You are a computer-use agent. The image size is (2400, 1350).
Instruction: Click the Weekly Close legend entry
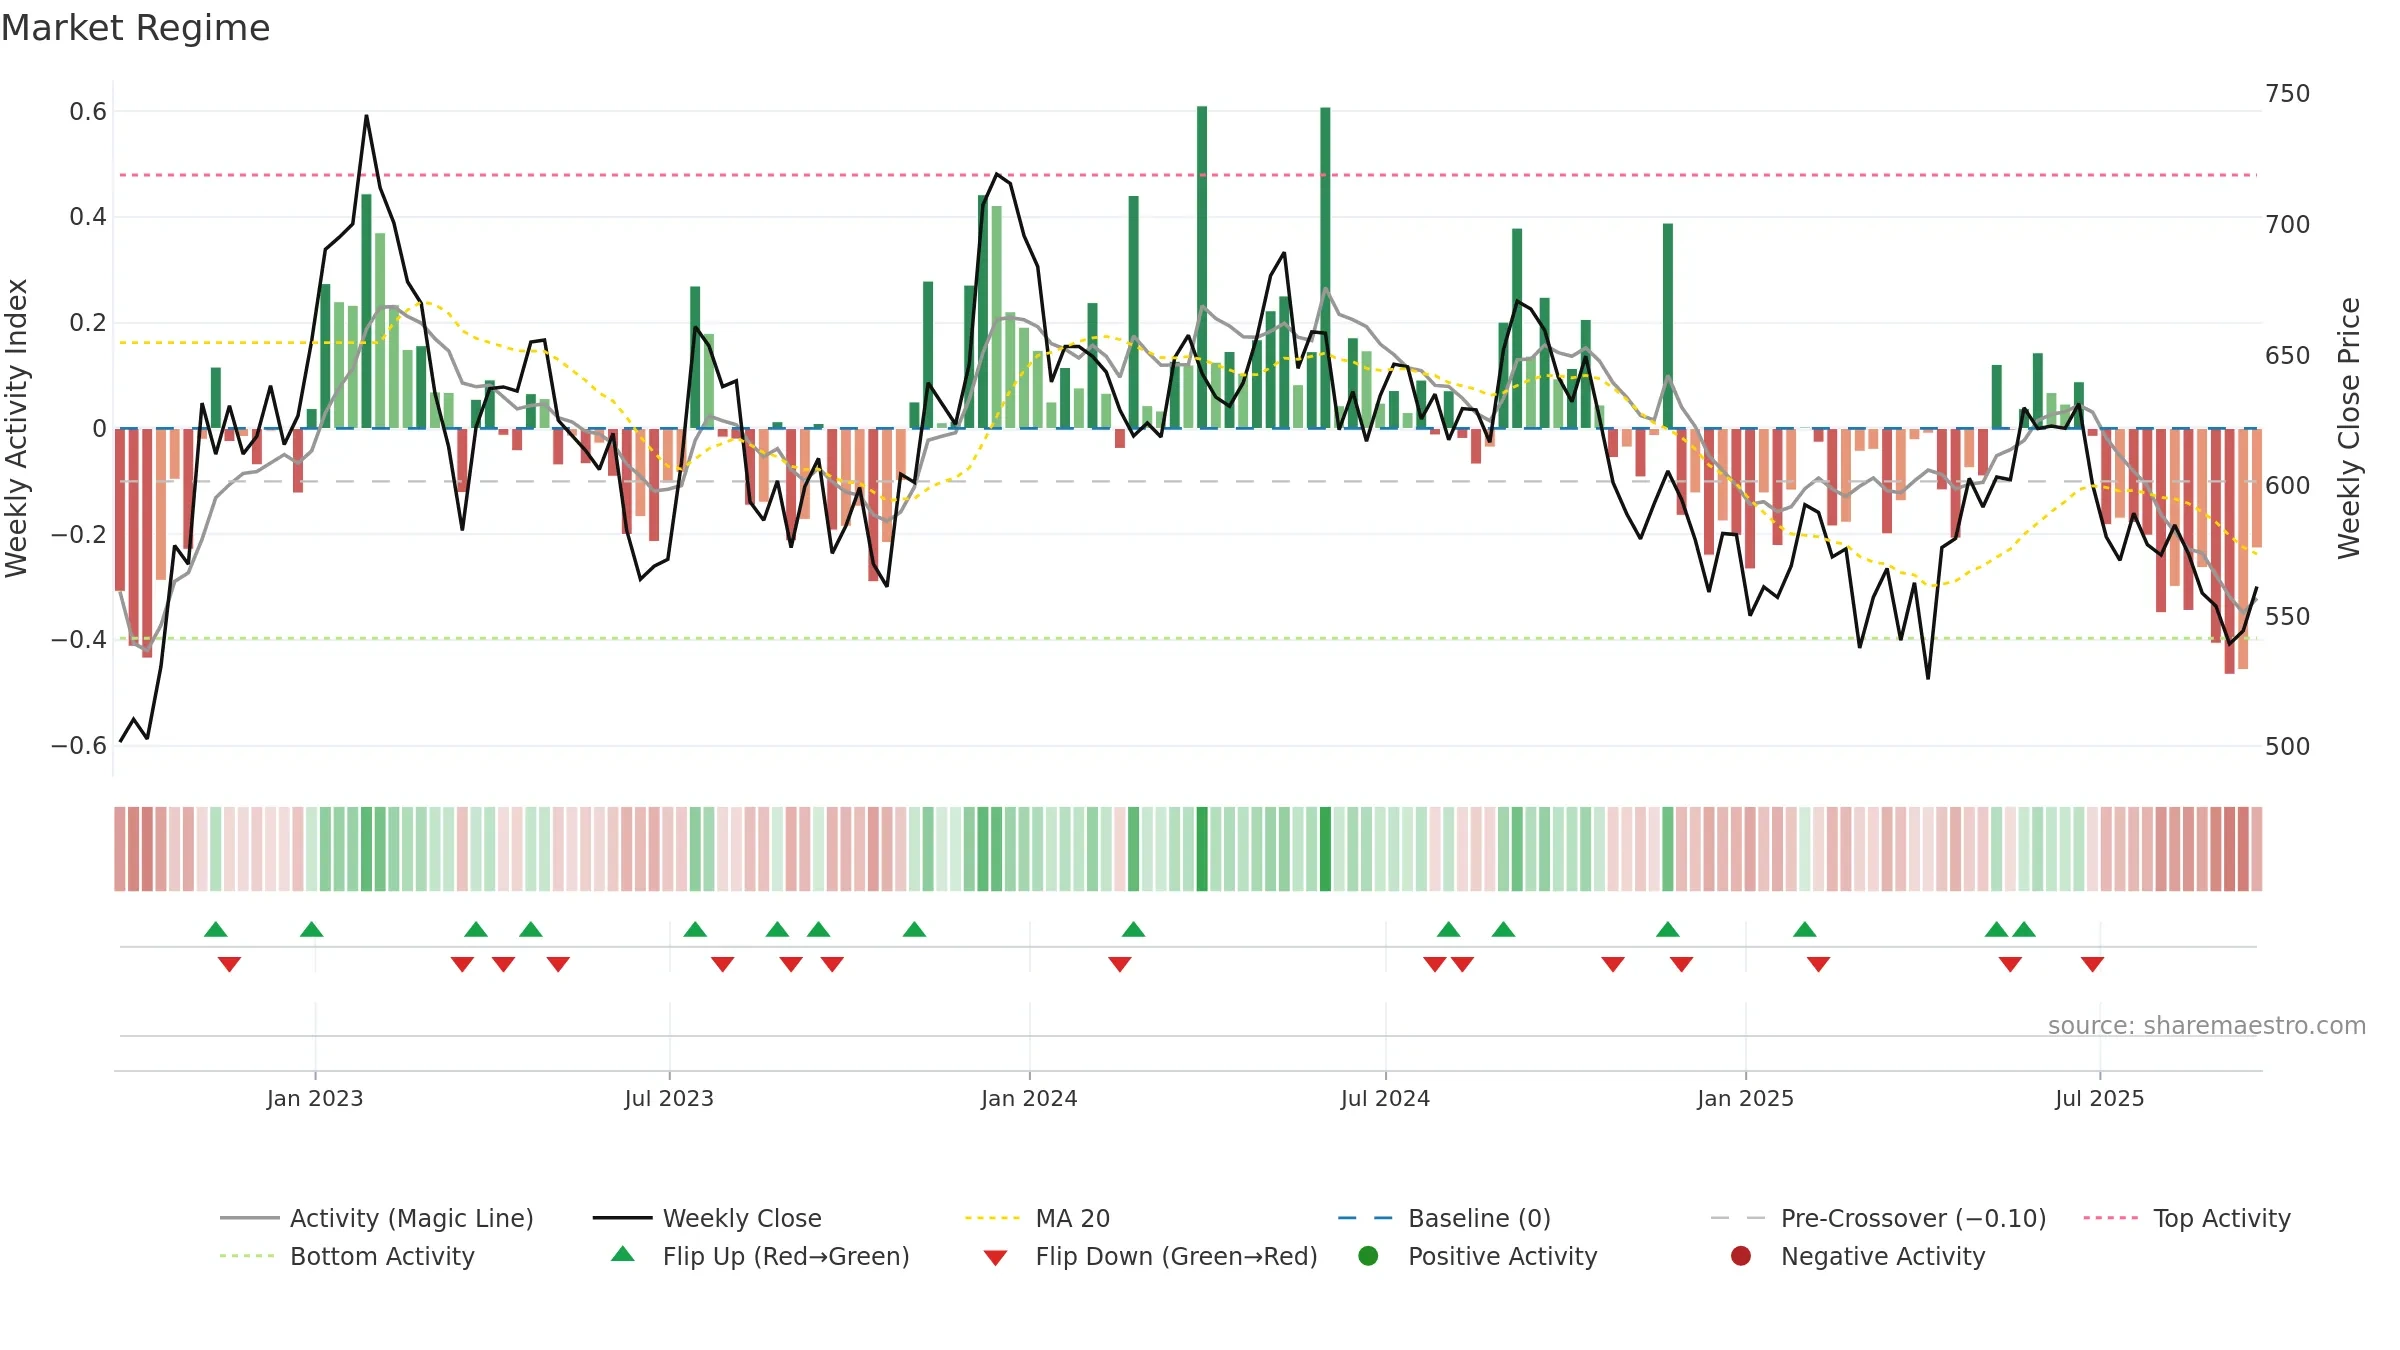707,1218
